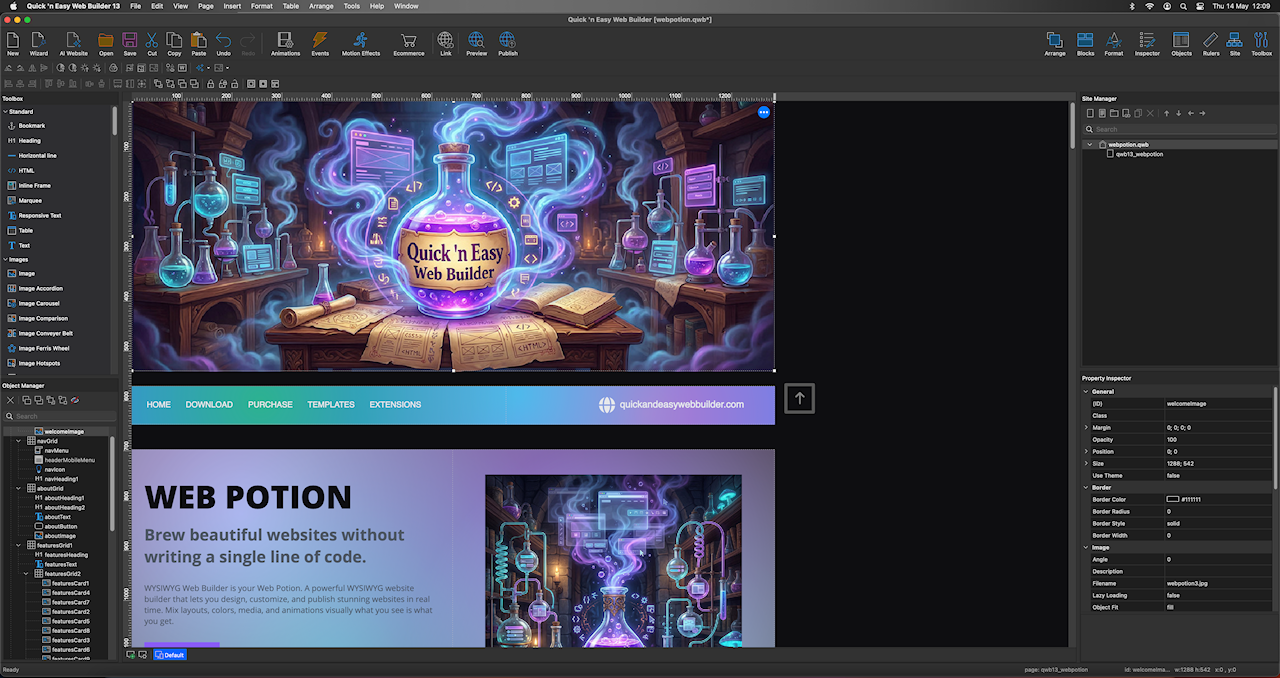Open the Format panel
This screenshot has height=678, width=1280.
[x=1114, y=43]
